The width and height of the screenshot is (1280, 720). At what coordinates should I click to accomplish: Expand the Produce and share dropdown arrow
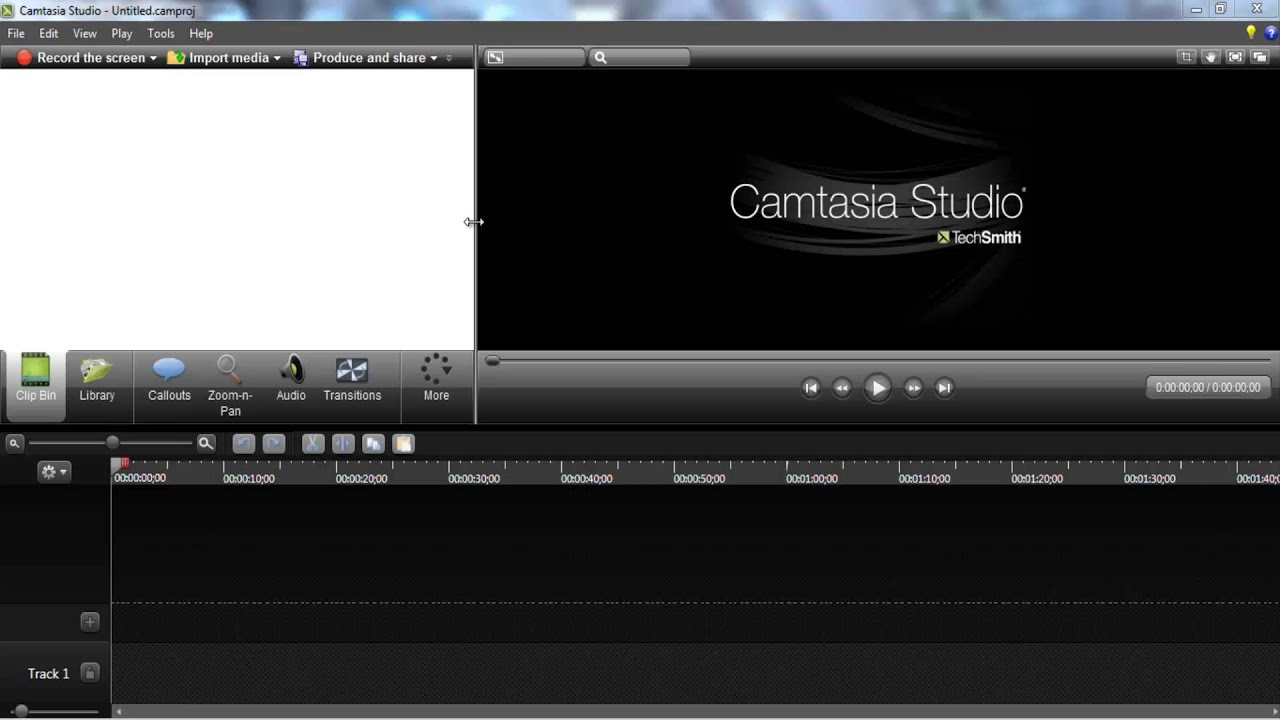point(434,58)
